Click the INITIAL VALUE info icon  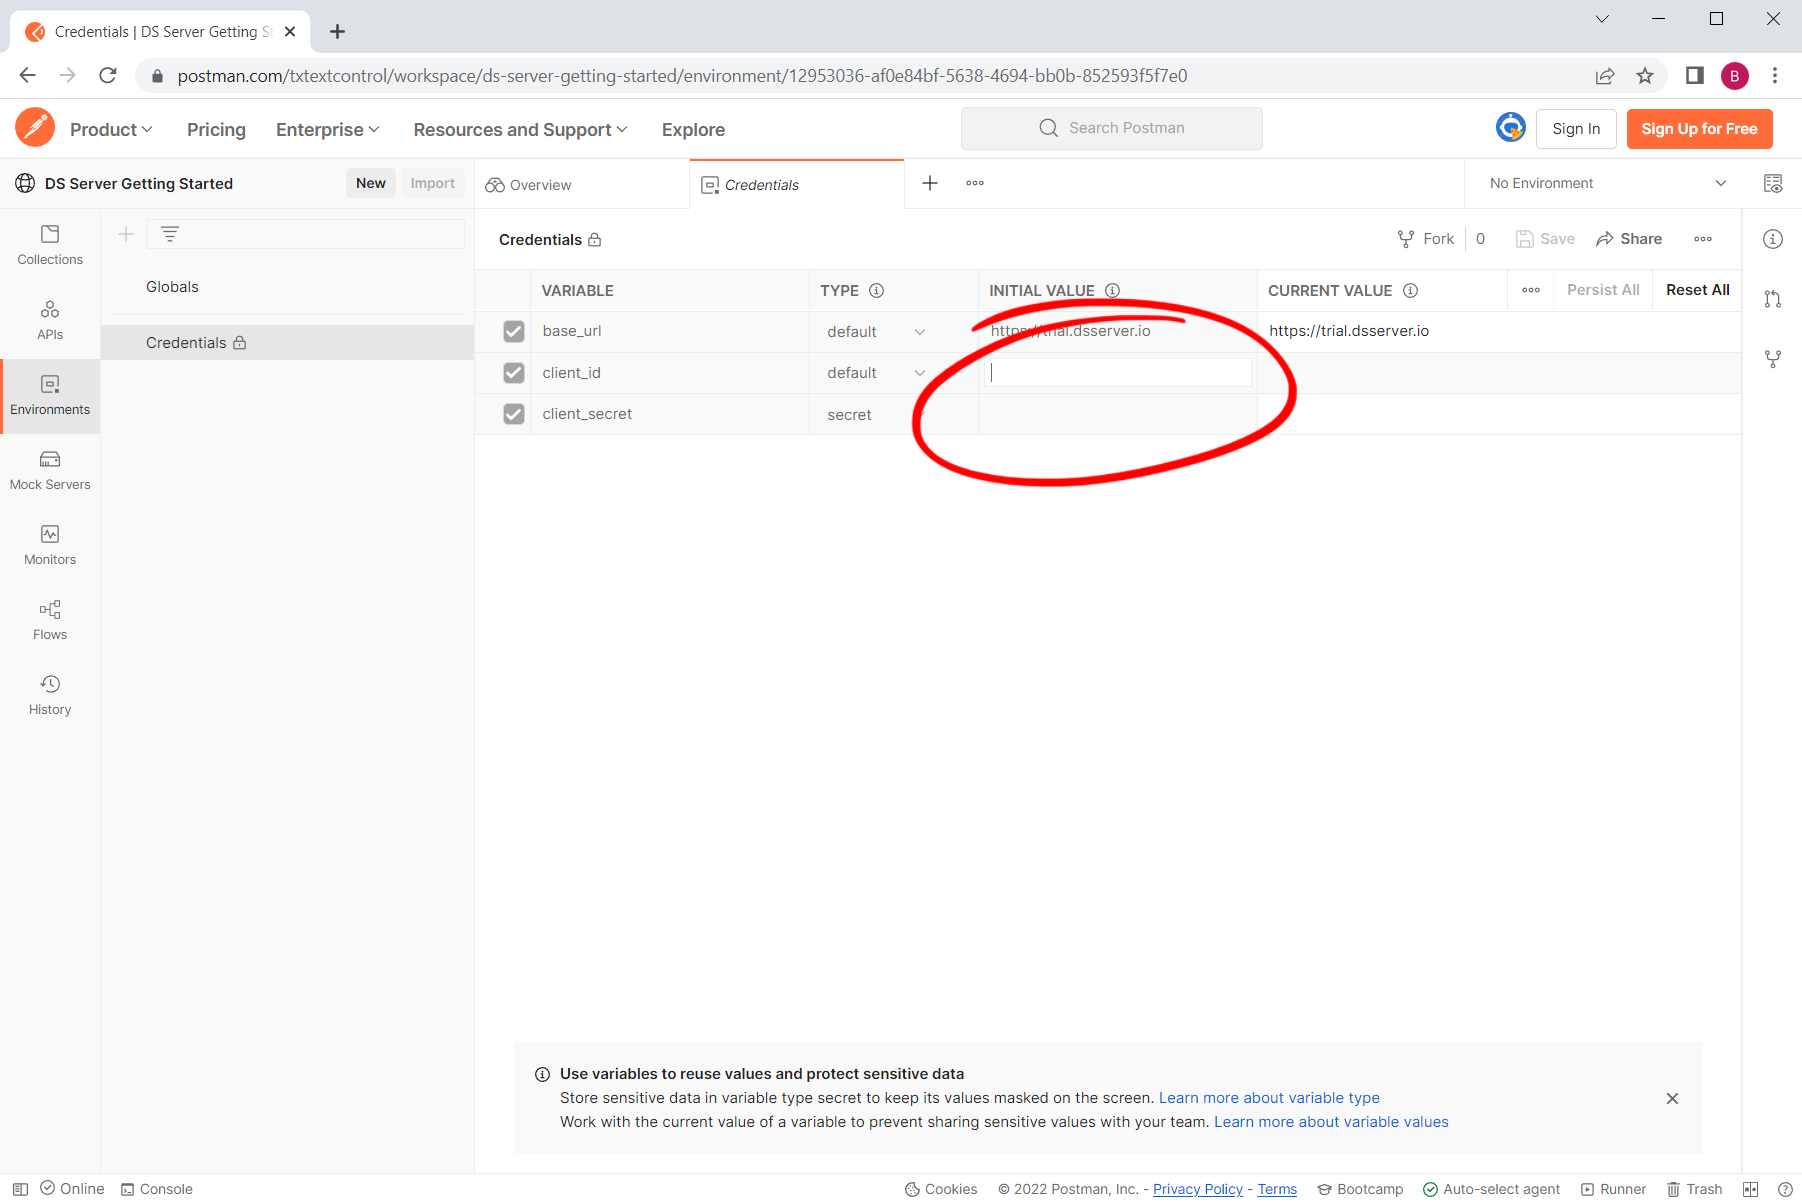(1112, 291)
